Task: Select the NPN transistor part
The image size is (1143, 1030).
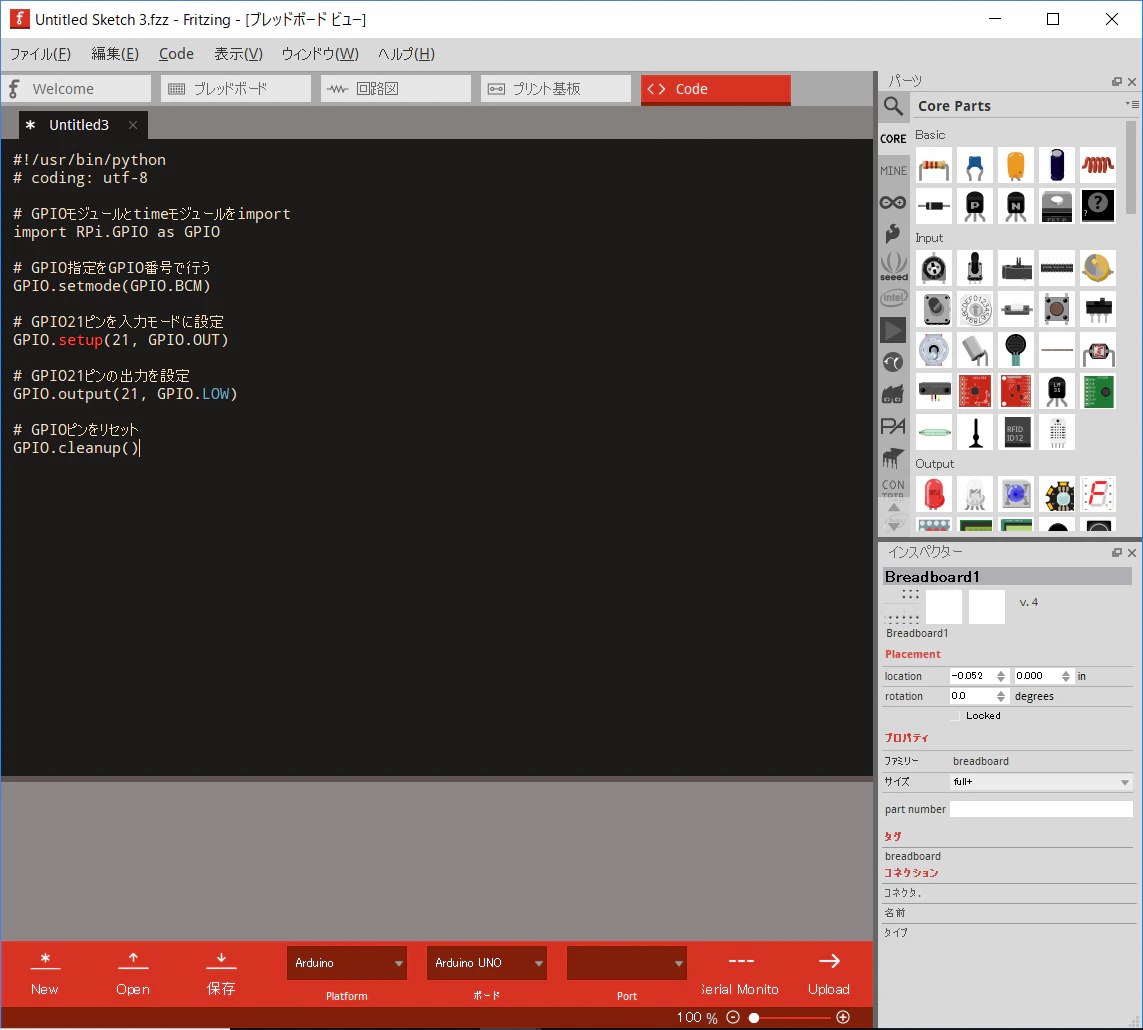Action: coord(1015,206)
